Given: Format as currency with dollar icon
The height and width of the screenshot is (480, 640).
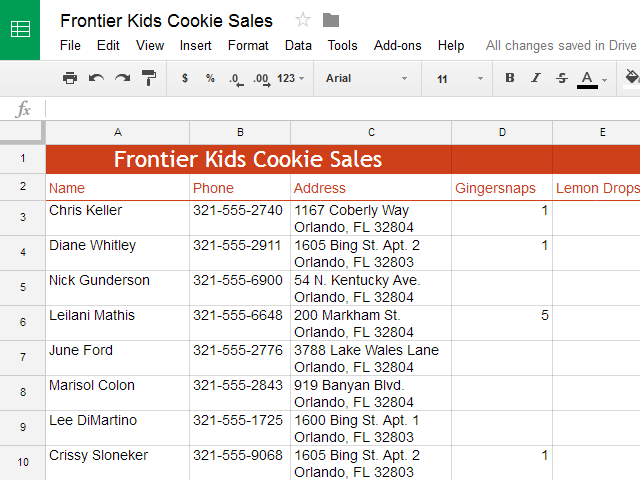Looking at the screenshot, I should (185, 78).
